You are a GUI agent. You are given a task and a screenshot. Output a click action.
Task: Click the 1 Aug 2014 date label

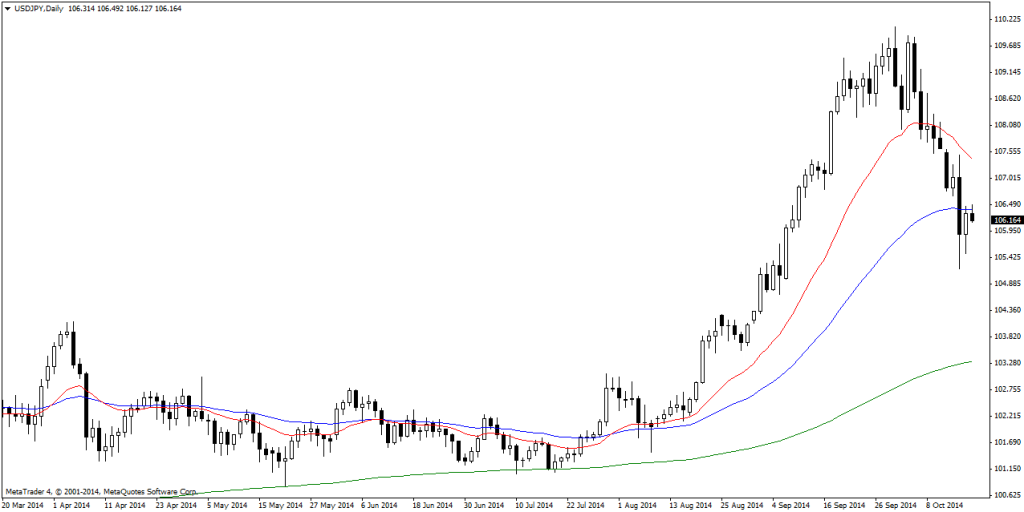coord(636,505)
